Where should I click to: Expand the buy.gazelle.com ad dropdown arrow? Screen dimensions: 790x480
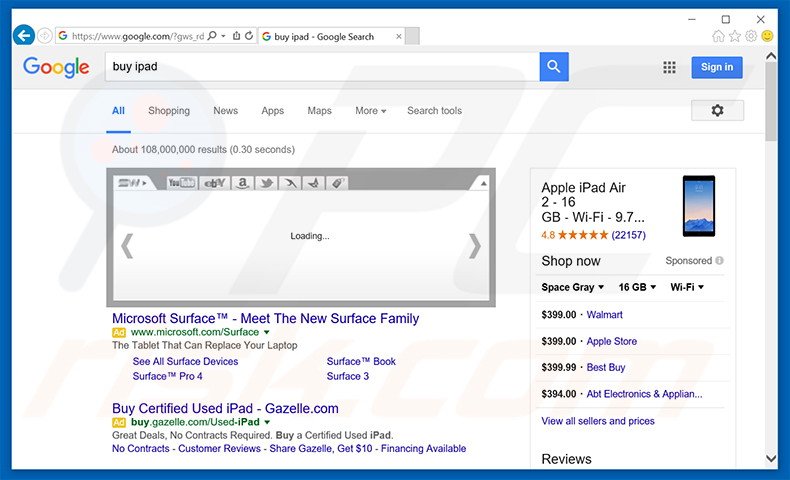coord(267,422)
